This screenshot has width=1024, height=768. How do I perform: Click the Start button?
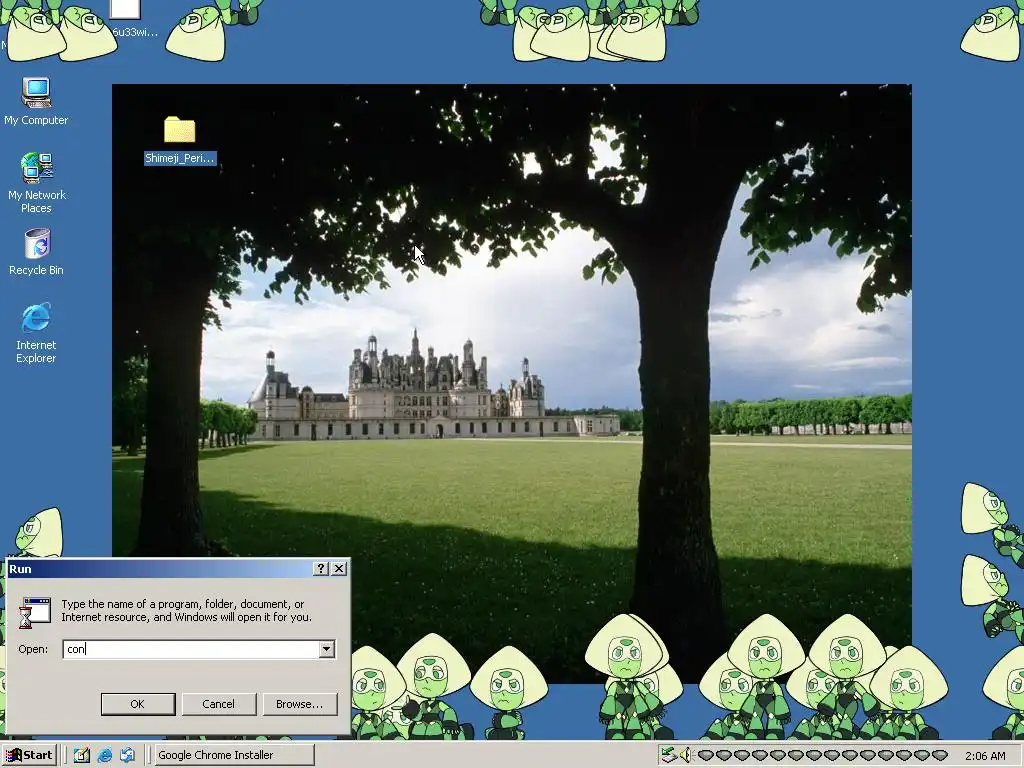point(29,755)
